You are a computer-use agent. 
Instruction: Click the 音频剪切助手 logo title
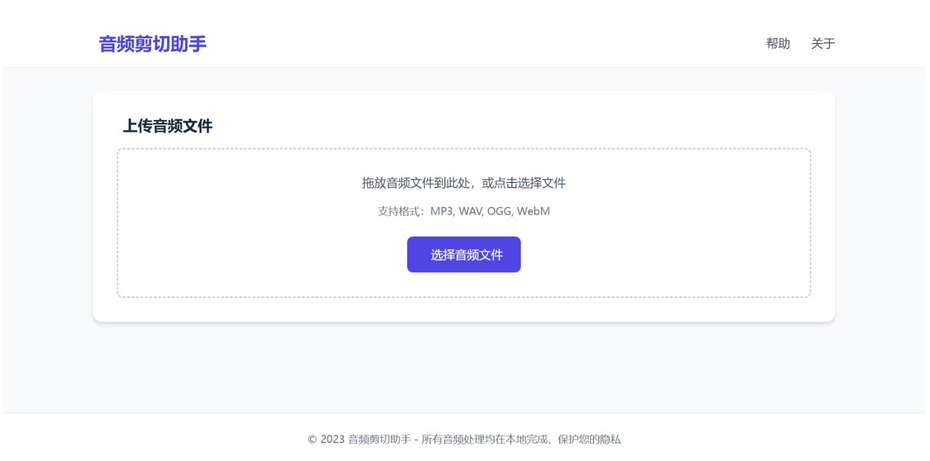(152, 44)
